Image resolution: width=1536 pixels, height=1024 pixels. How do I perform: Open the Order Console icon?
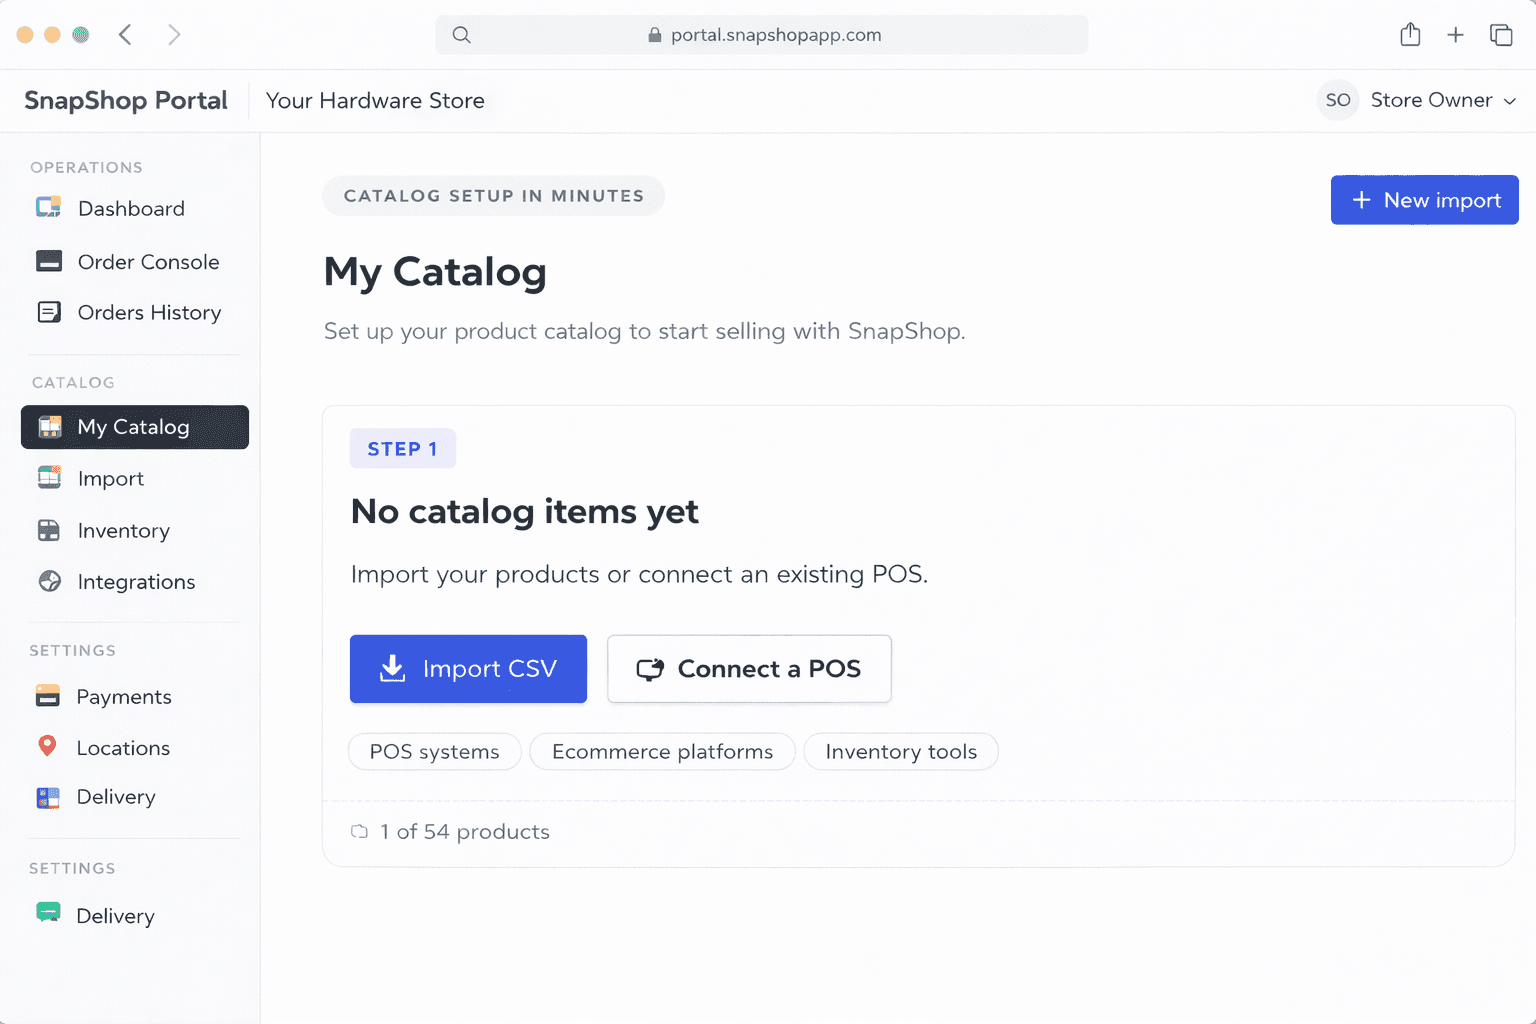click(x=48, y=261)
